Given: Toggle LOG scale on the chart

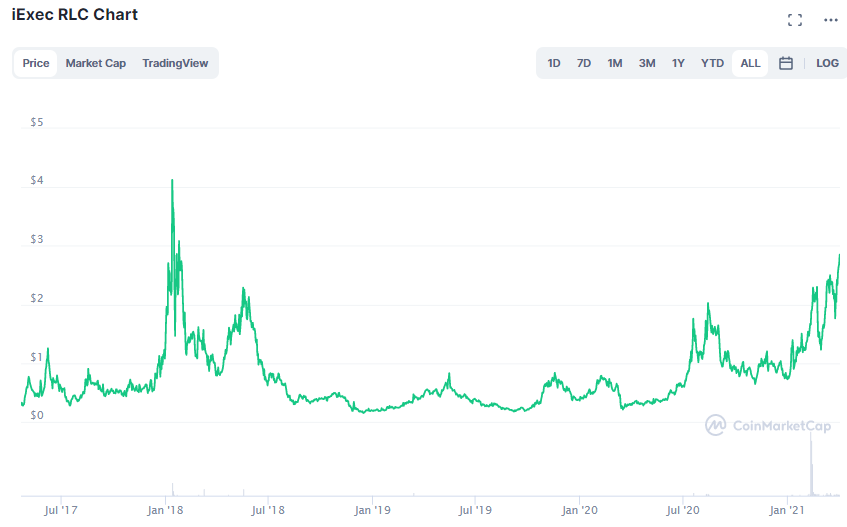Looking at the screenshot, I should [828, 63].
